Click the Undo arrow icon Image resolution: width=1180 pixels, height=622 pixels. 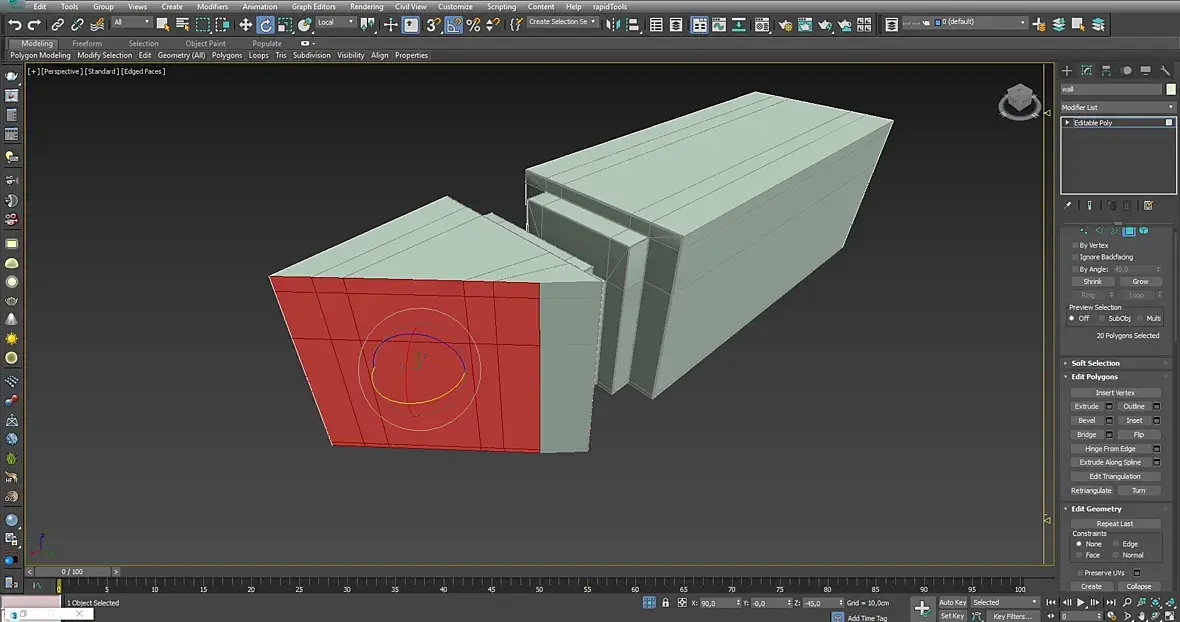[14, 25]
